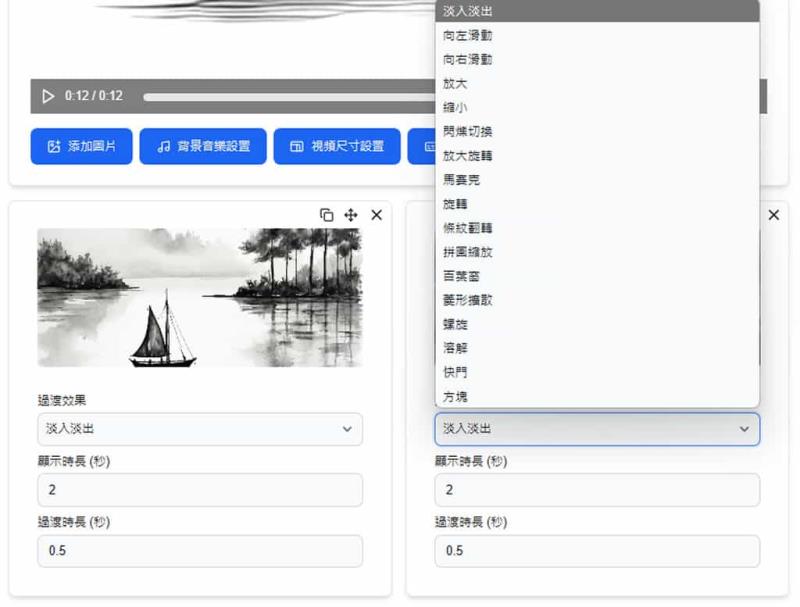Choose 縮小 transition option
Screen dimensions: 800x607
click(597, 107)
